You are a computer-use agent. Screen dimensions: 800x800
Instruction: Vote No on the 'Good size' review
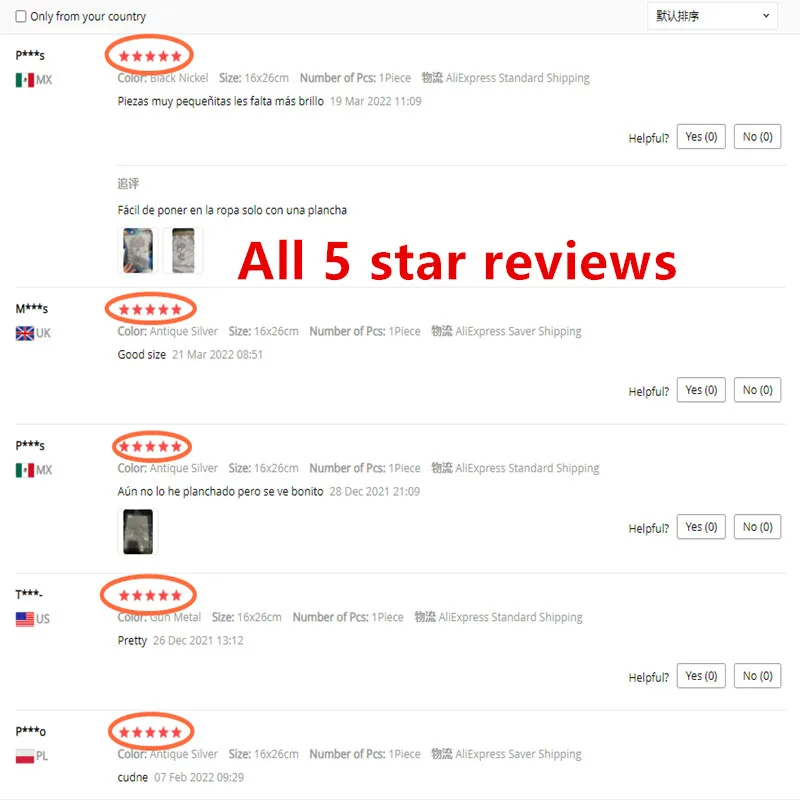coord(757,390)
